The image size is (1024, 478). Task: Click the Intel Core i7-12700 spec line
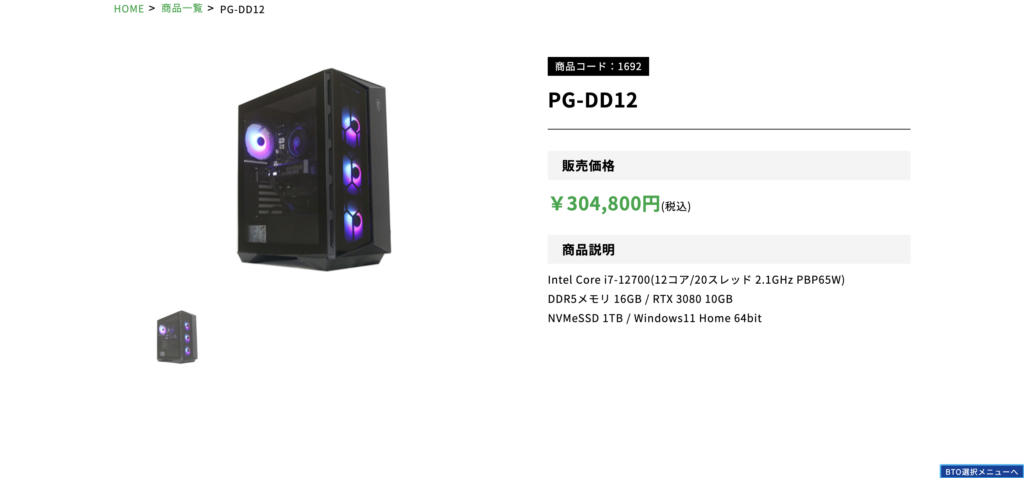pos(696,280)
